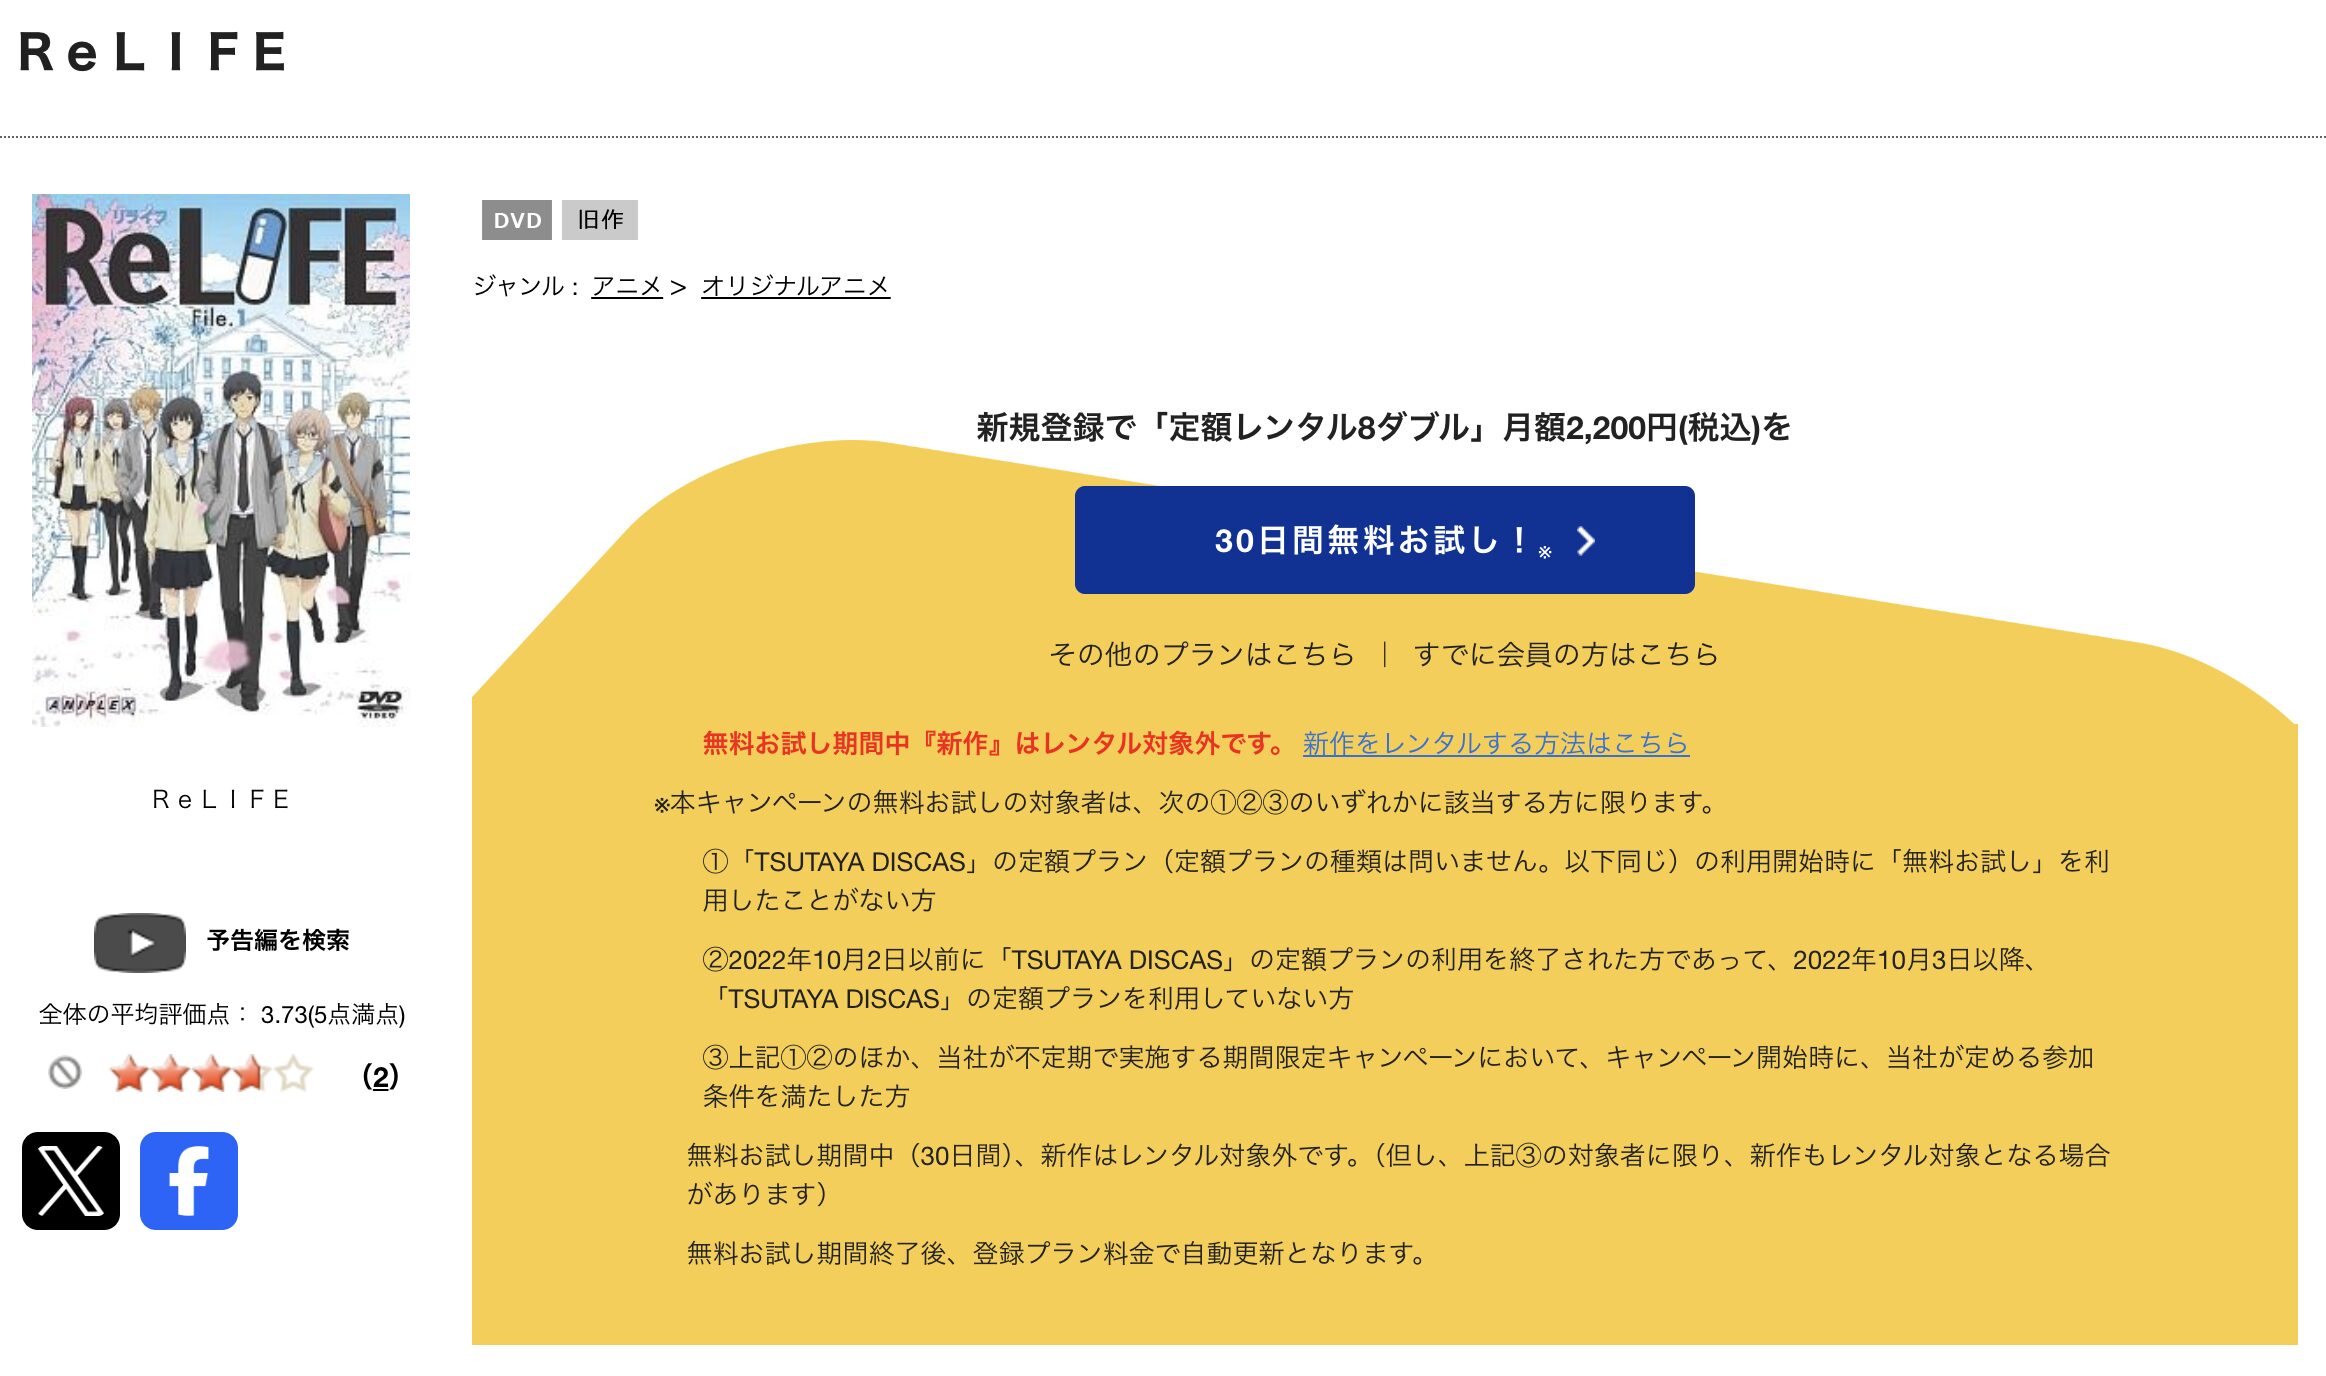The height and width of the screenshot is (1376, 2326).
Task: Click condition ① TSUTAYA DISCAS text
Action: pyautogui.click(x=1406, y=880)
